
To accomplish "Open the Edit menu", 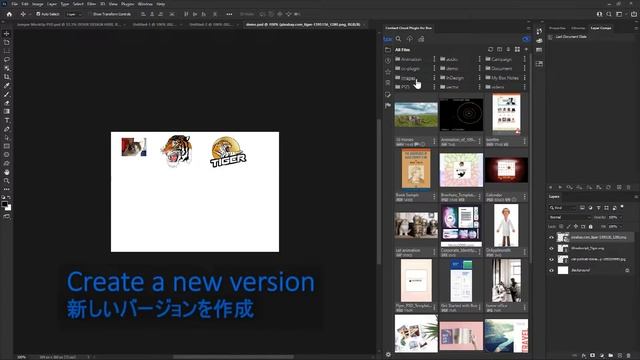I will tap(25, 4).
